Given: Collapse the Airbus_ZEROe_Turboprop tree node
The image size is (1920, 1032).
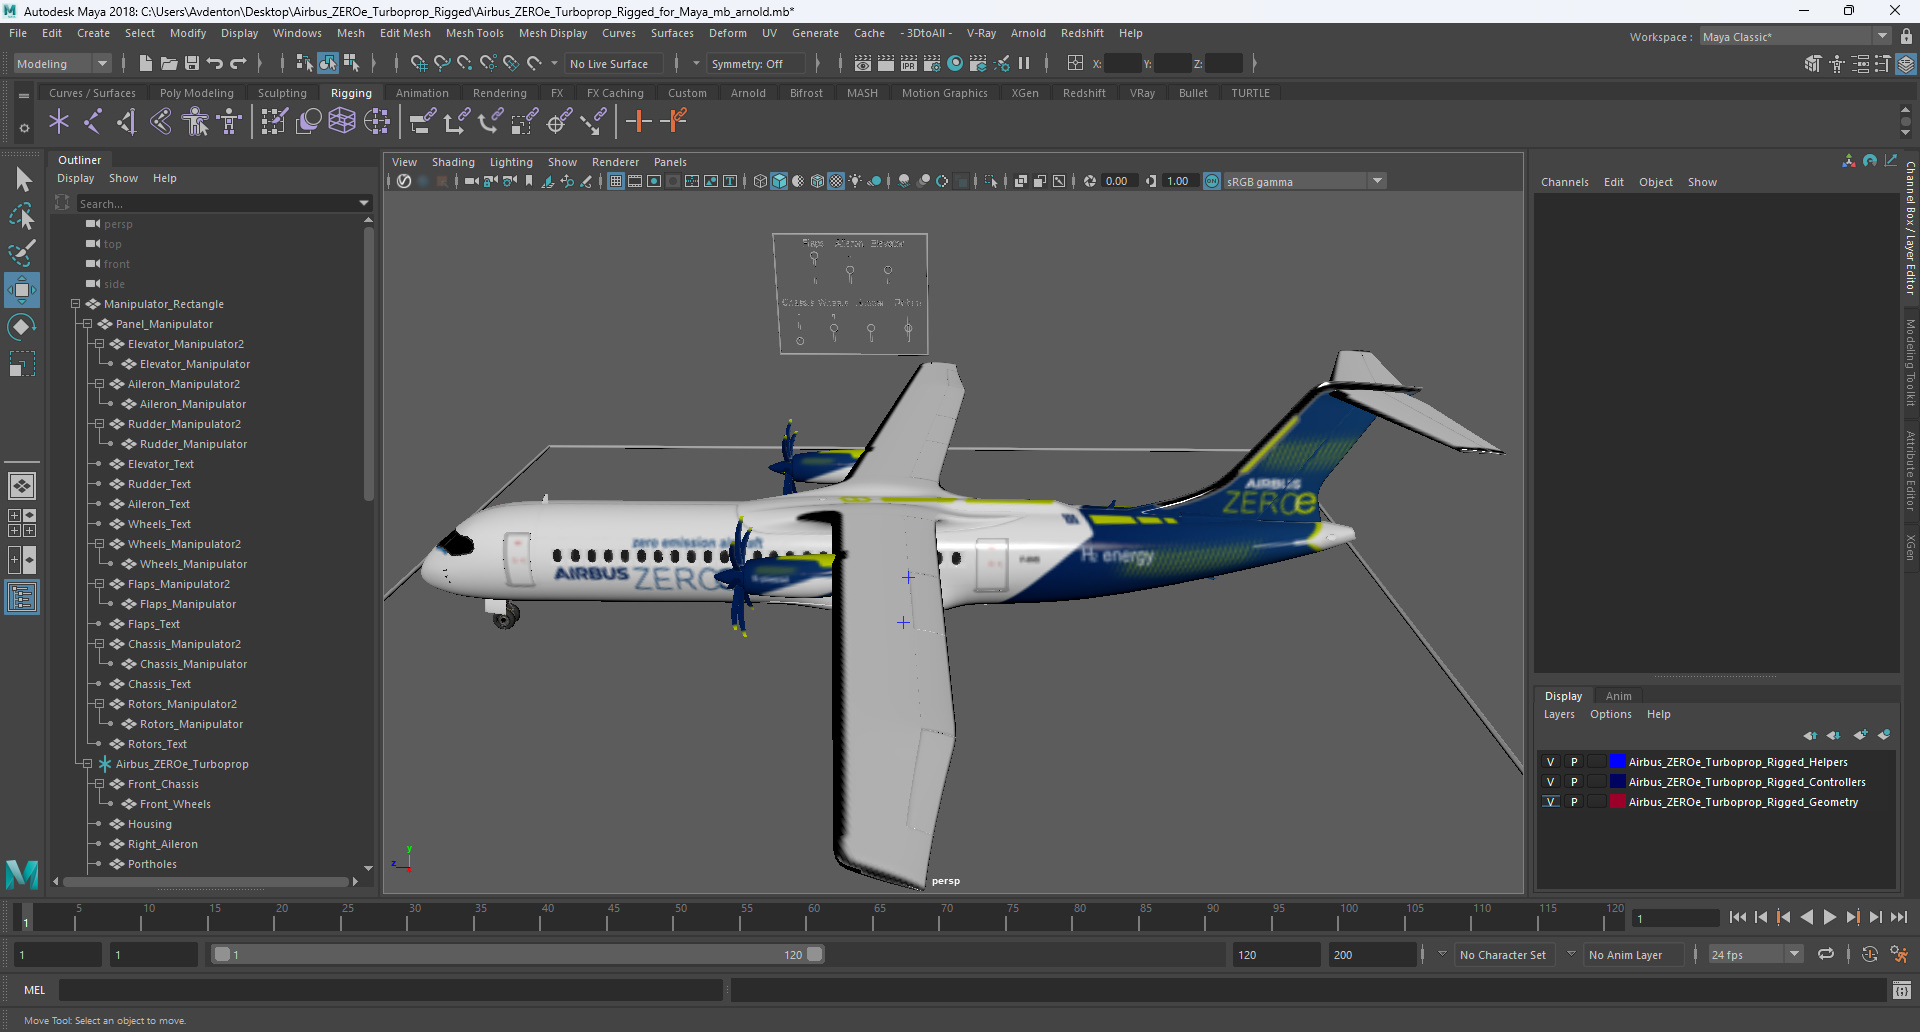Looking at the screenshot, I should point(87,764).
